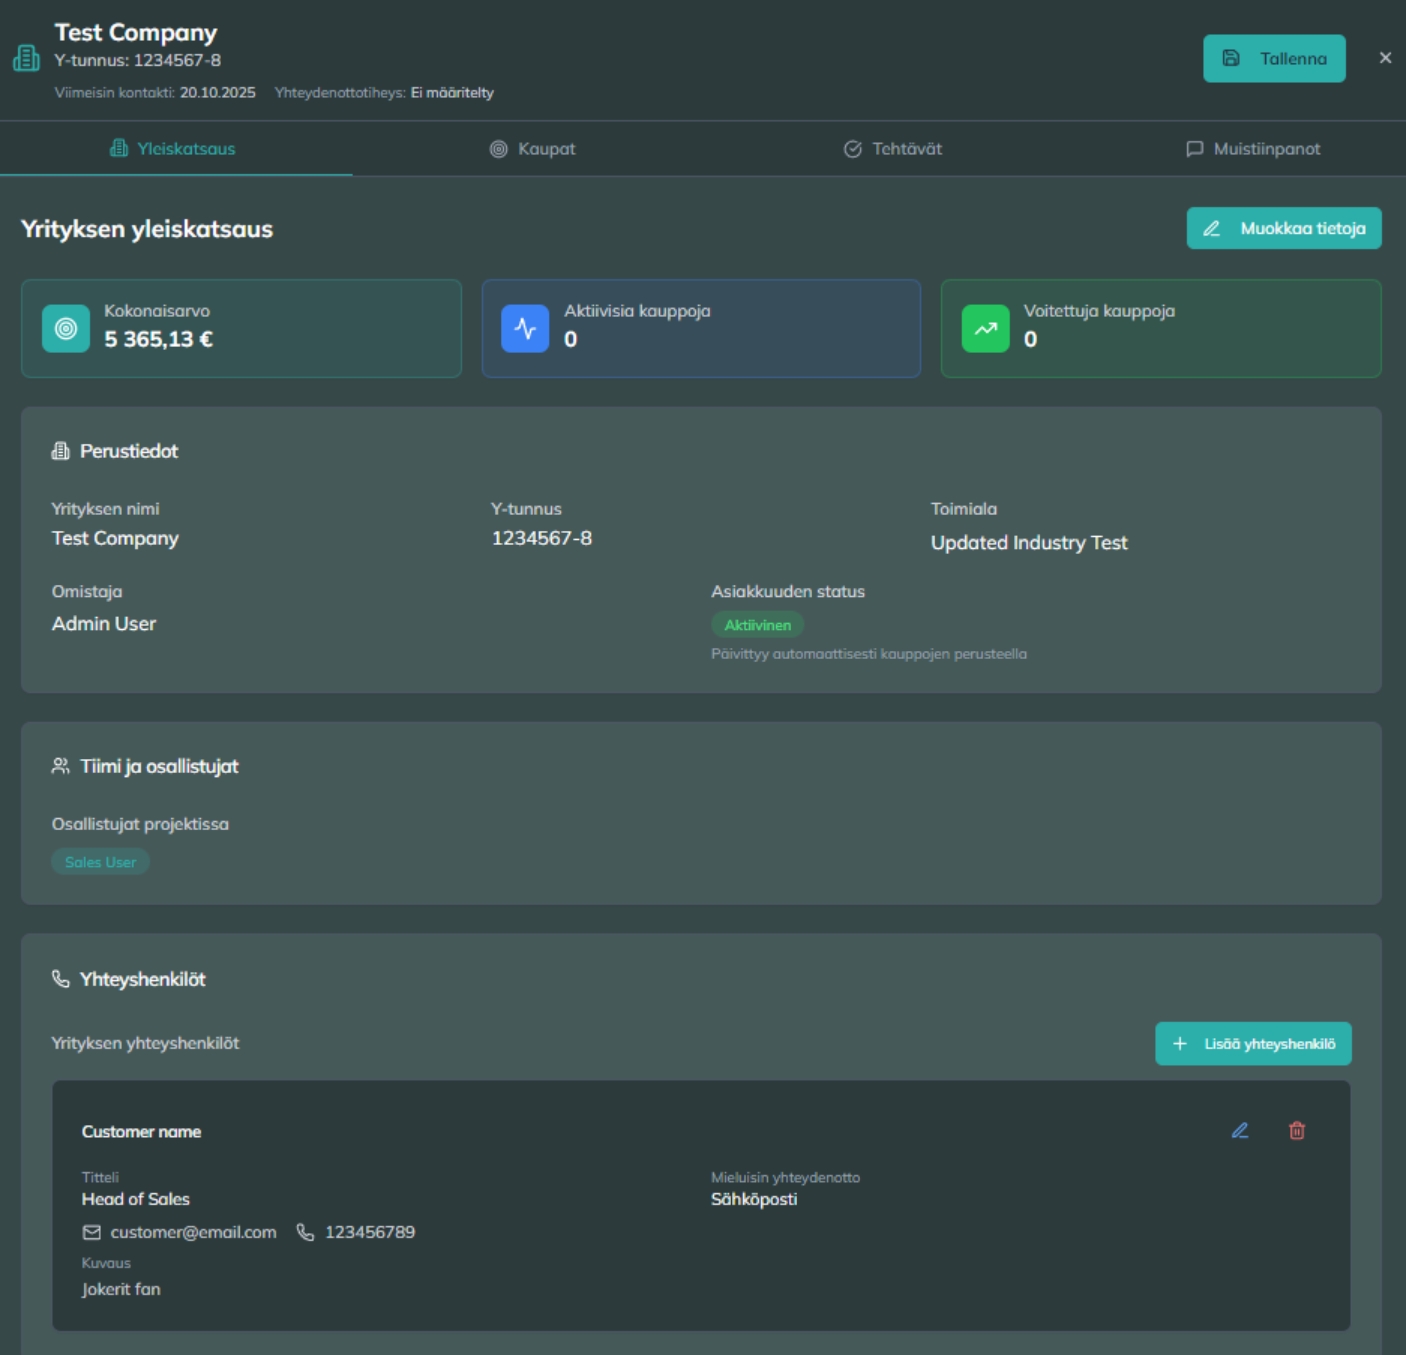
Task: Click the Aktiivisia kauppoja activity icon
Action: pyautogui.click(x=525, y=329)
